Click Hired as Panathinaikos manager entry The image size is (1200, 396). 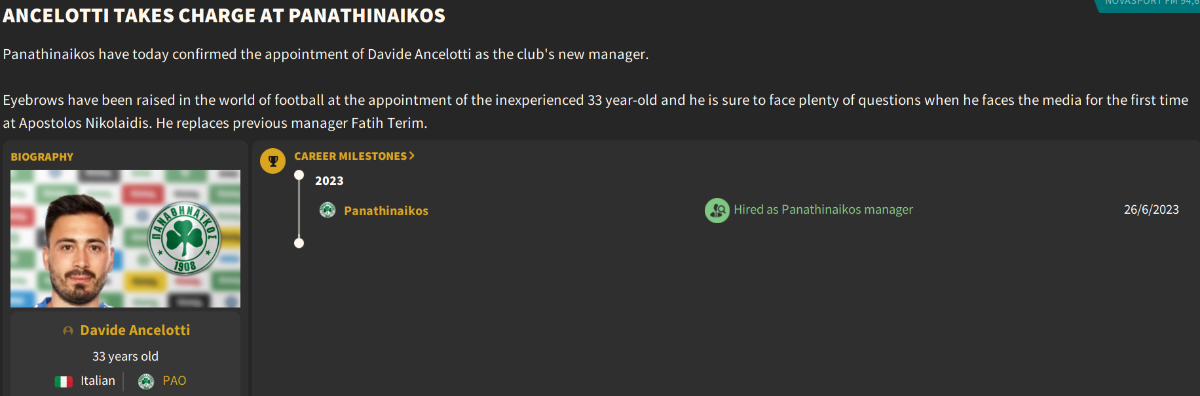click(x=824, y=210)
